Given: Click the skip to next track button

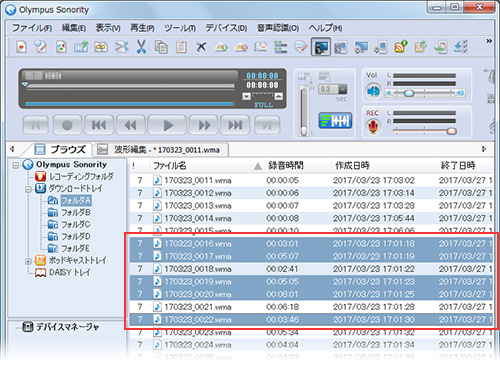Looking at the screenshot, I should pos(235,125).
